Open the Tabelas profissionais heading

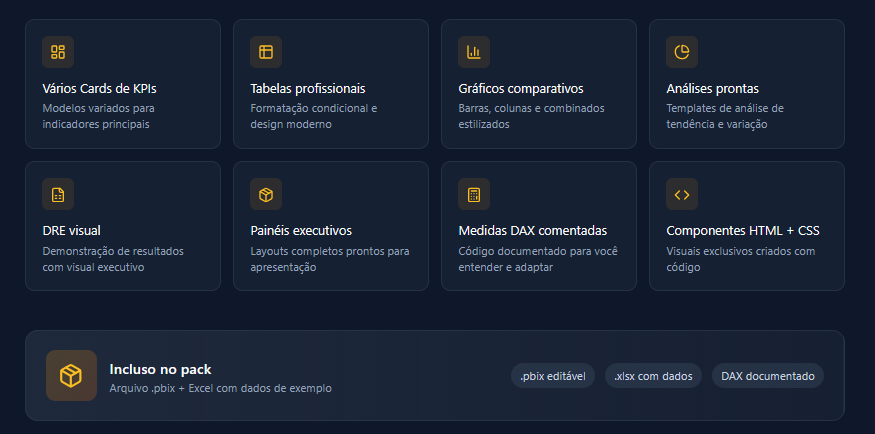307,89
